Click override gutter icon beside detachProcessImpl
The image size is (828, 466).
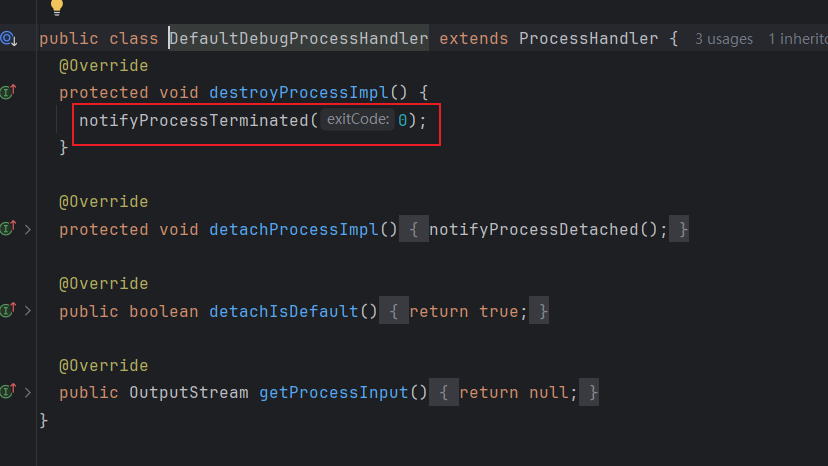(8, 228)
